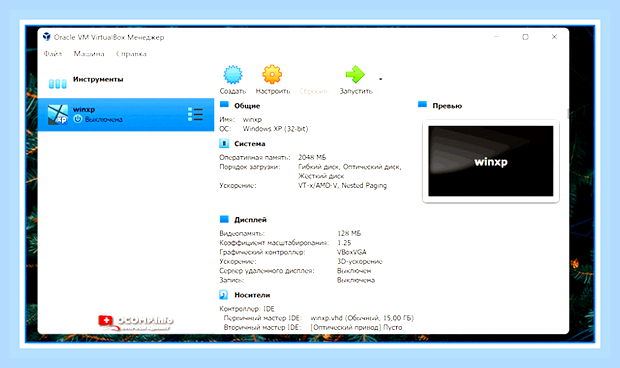Click the Носители disk icon
This screenshot has width=620, height=368.
224,294
